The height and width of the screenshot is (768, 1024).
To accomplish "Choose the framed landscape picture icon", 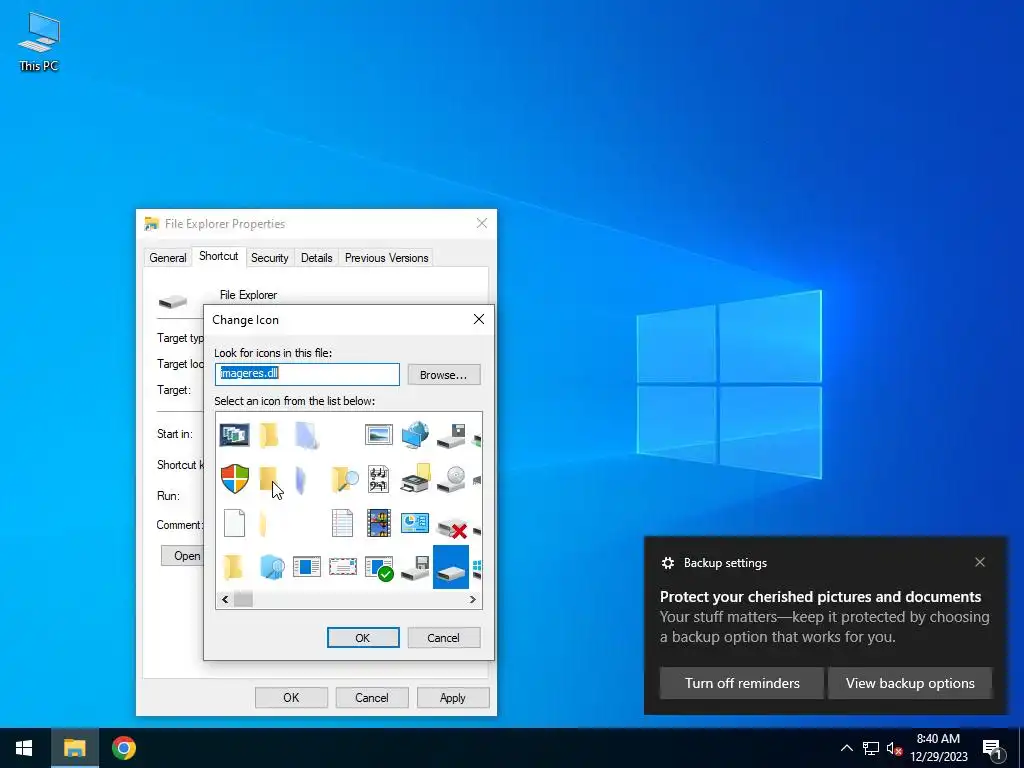I will pyautogui.click(x=379, y=435).
